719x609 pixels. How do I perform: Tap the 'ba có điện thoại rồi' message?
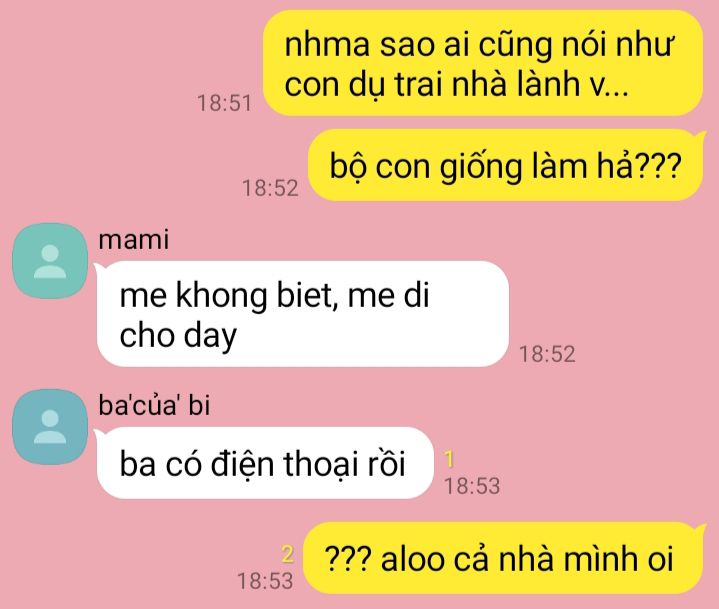pos(264,463)
